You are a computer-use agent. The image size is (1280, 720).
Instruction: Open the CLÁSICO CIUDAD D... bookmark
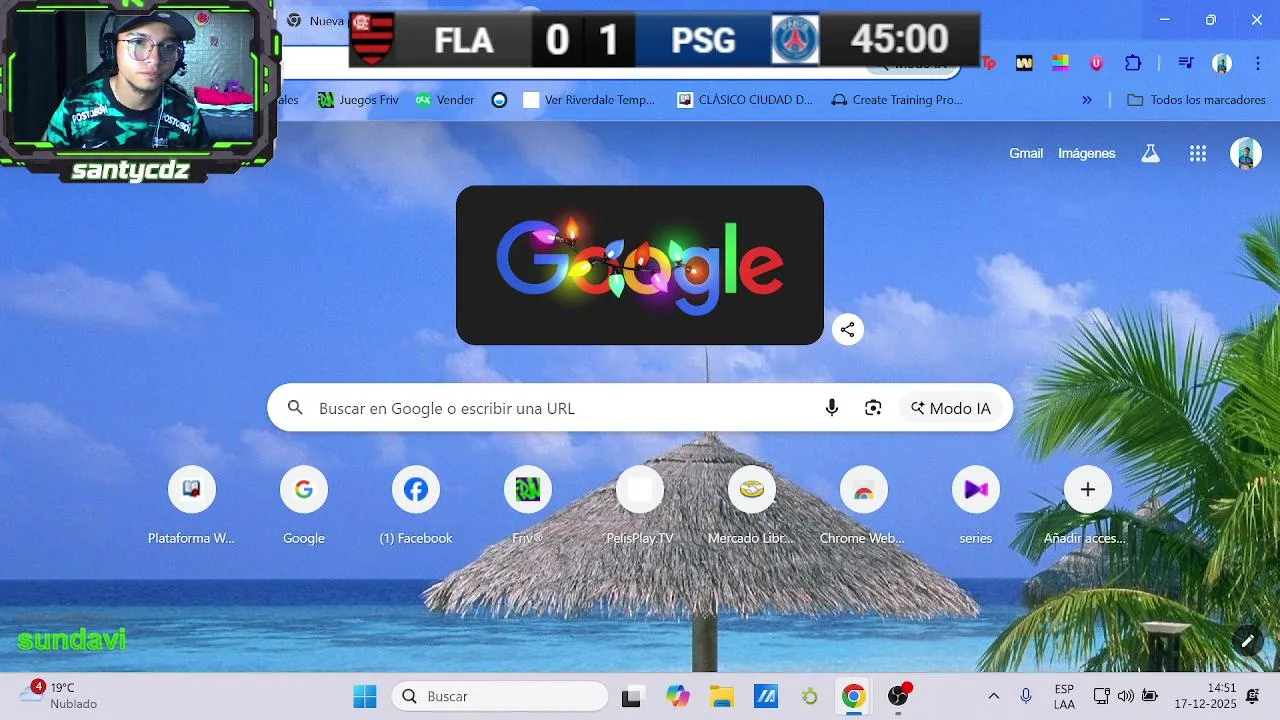(x=745, y=100)
